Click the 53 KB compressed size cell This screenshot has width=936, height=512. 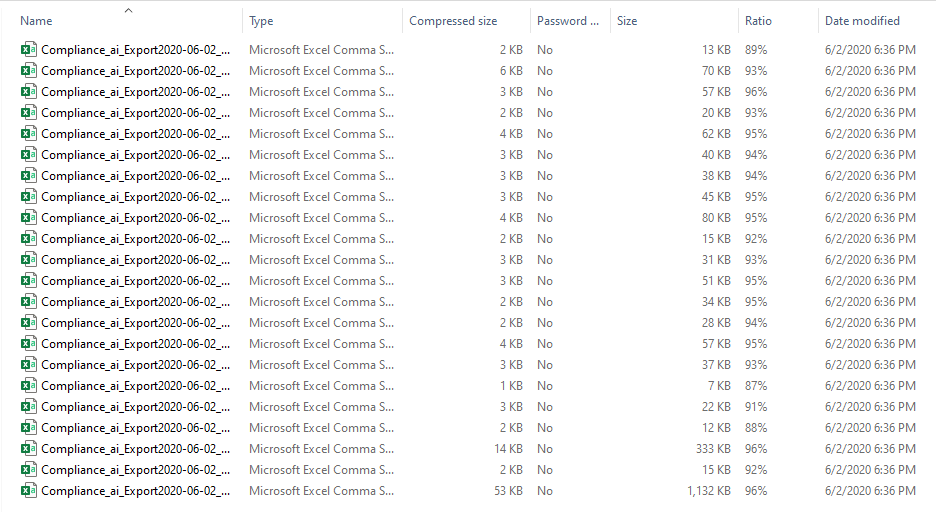coord(508,491)
